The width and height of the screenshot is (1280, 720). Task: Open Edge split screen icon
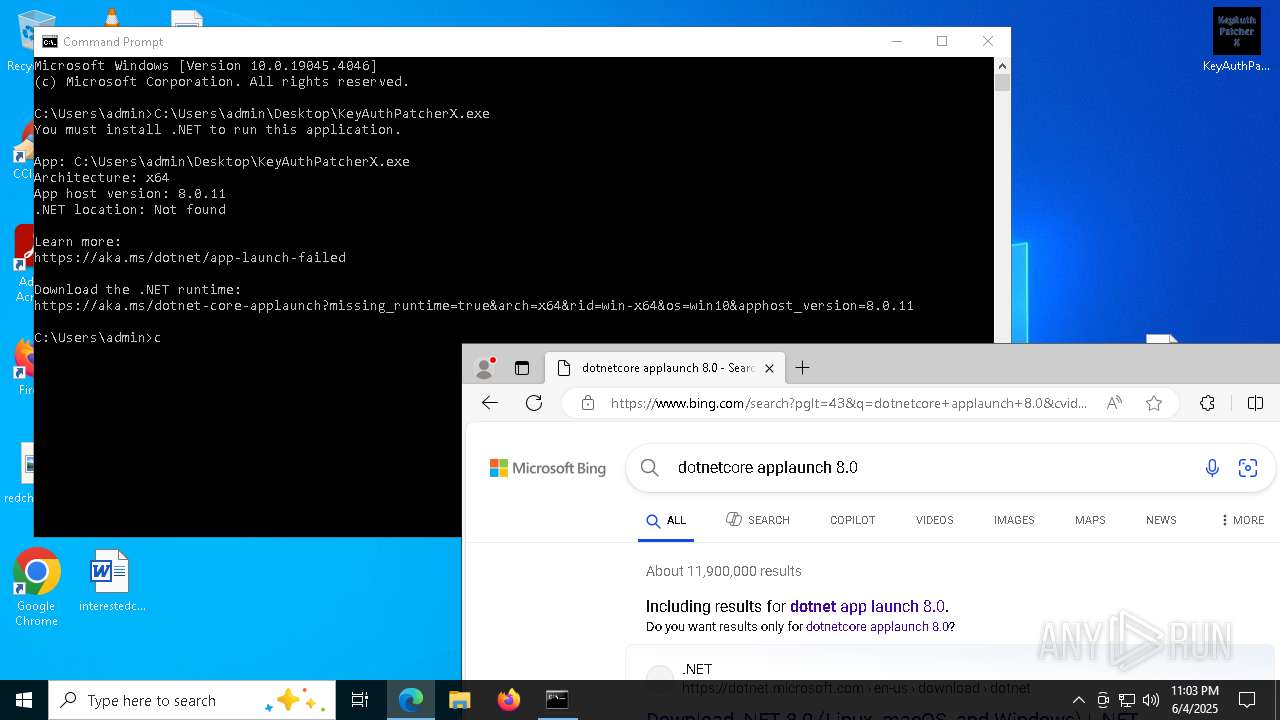[1256, 403]
